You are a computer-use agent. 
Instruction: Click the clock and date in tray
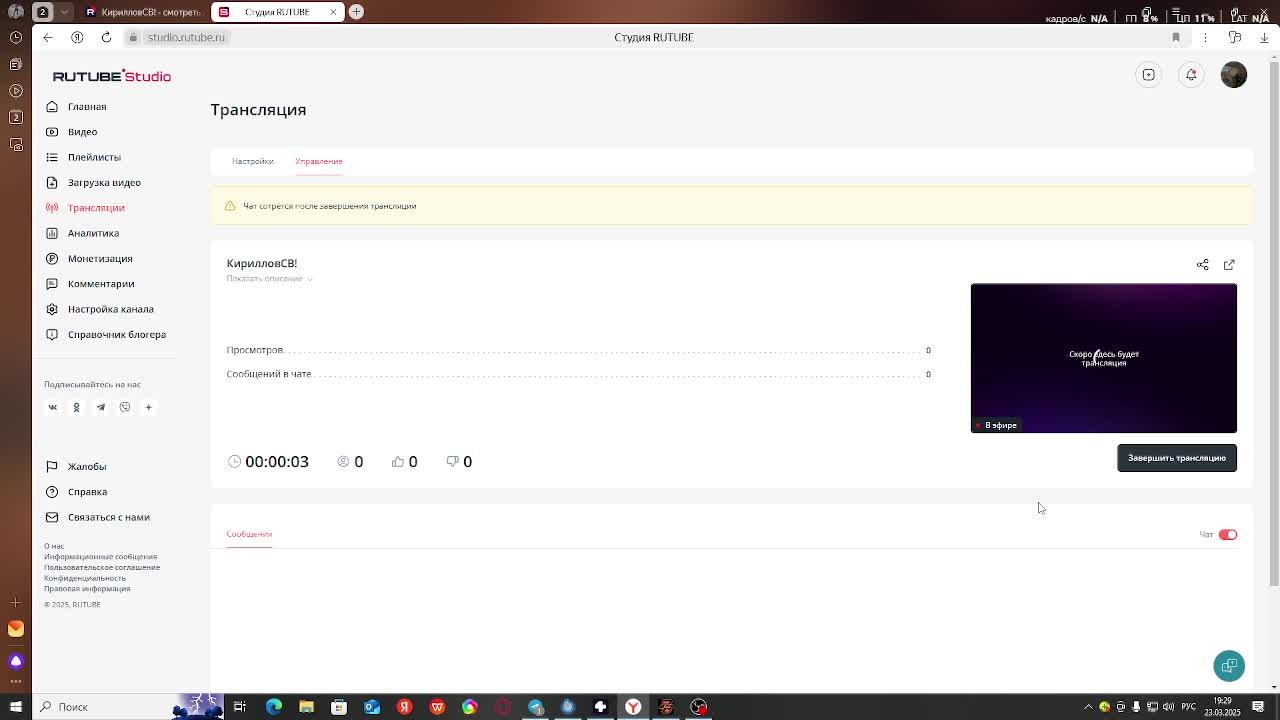pyautogui.click(x=1222, y=707)
